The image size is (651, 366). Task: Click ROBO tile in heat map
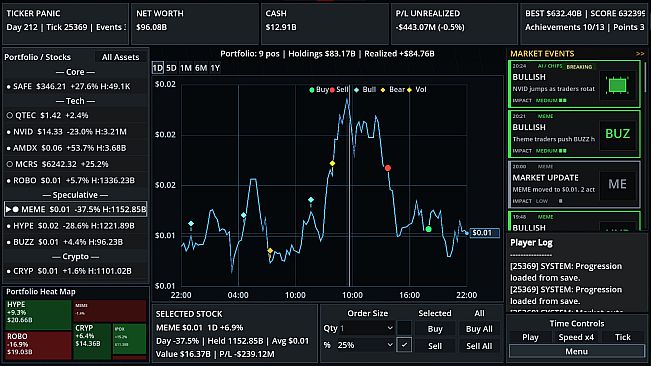click(38, 345)
